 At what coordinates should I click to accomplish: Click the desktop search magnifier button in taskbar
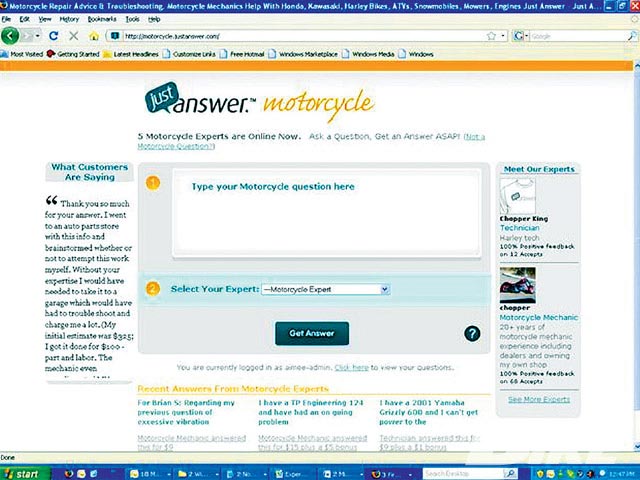point(510,473)
